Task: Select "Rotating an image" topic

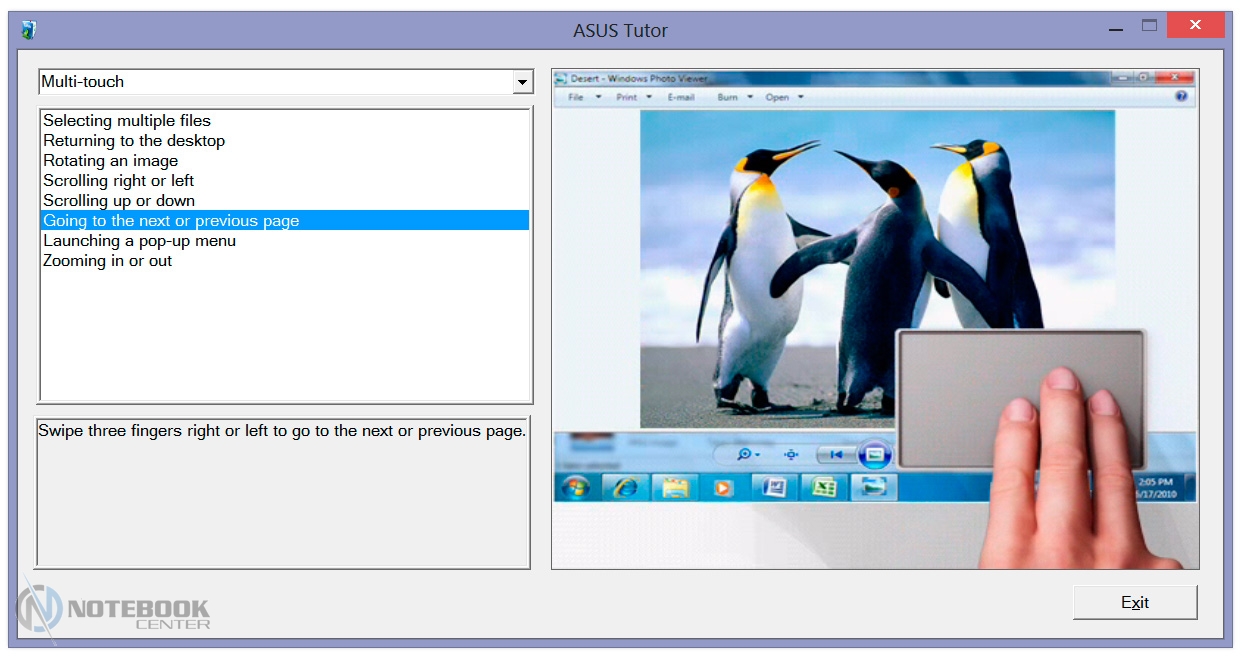Action: pos(111,161)
